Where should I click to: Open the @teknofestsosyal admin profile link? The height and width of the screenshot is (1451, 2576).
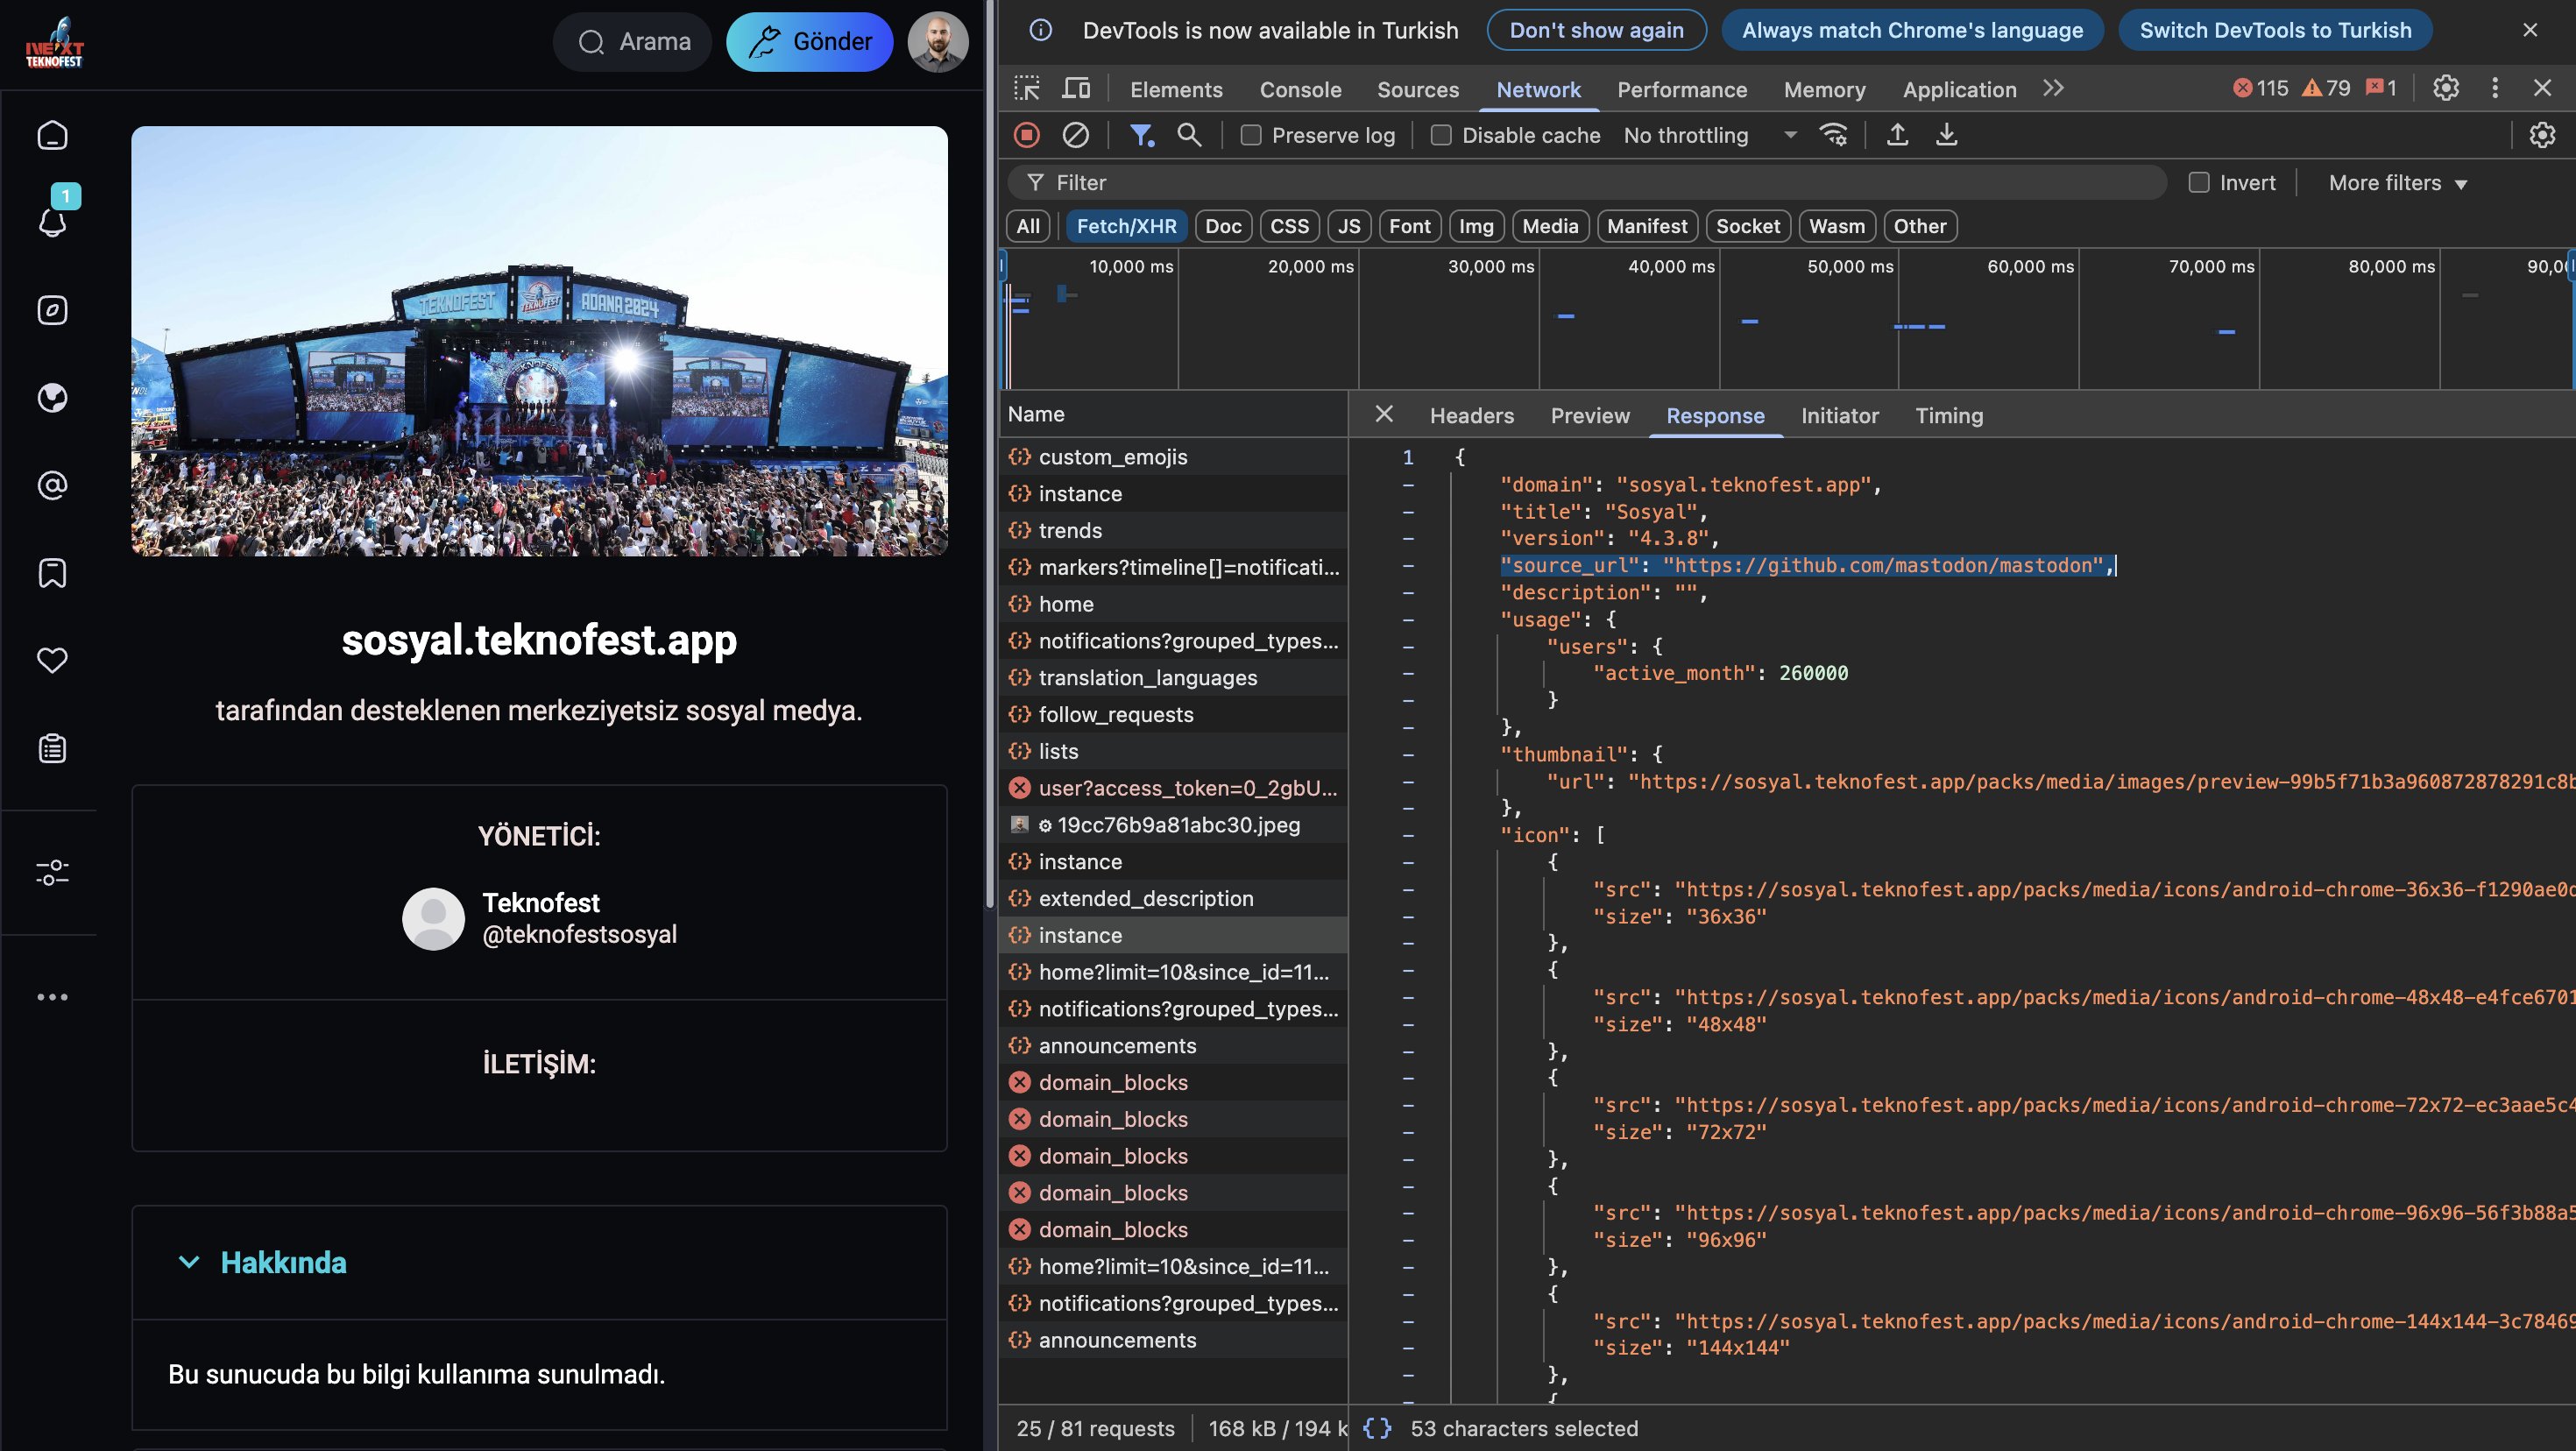click(x=579, y=934)
